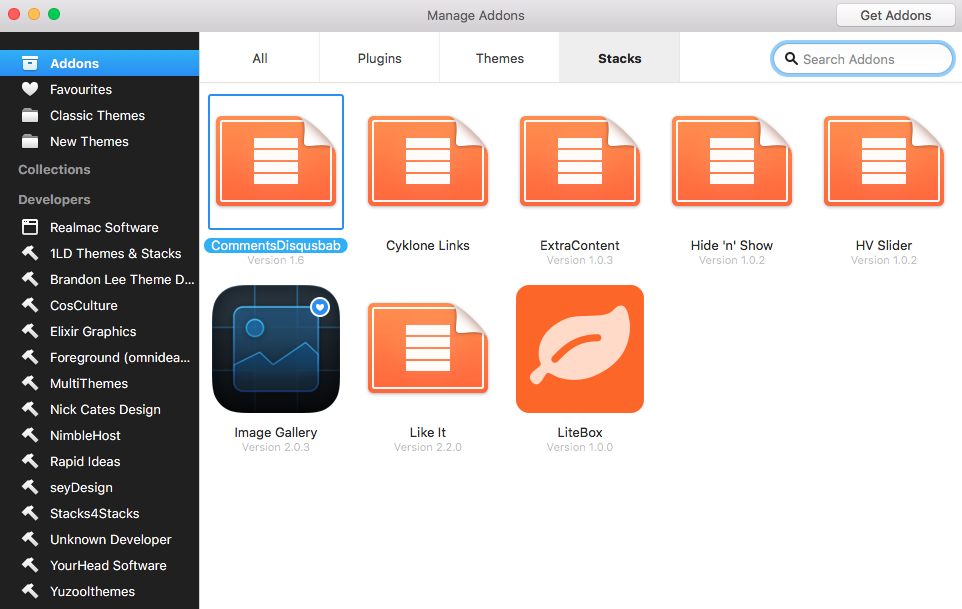The width and height of the screenshot is (962, 609).
Task: Click hammer icon beside Brandon Lee Theme
Action: click(x=29, y=279)
